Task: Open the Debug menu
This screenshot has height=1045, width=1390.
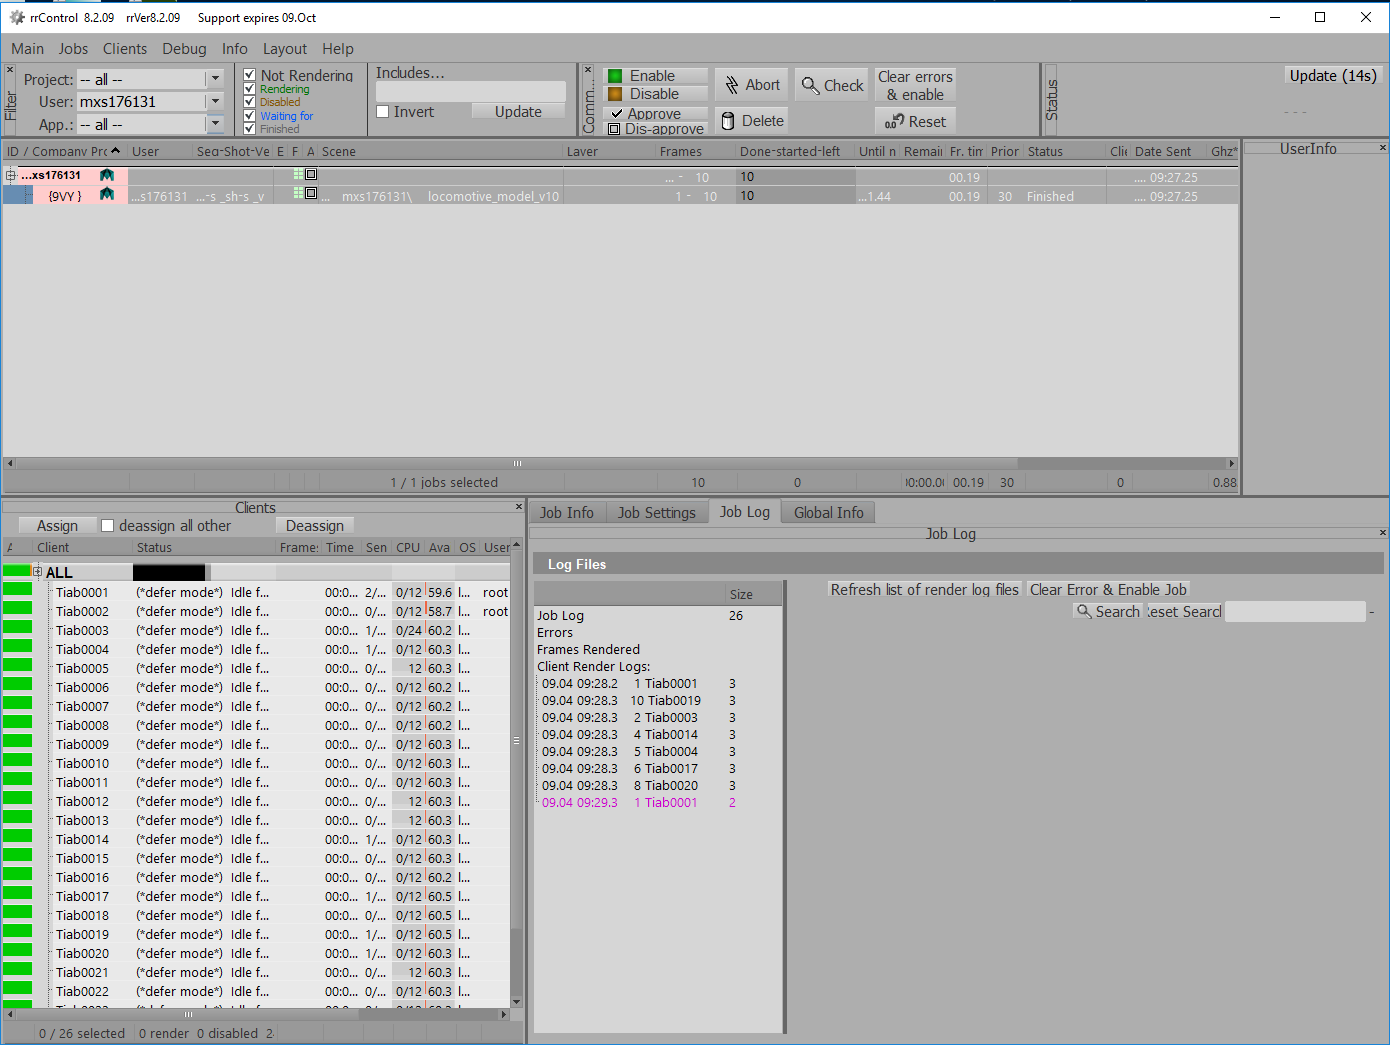Action: 184,49
